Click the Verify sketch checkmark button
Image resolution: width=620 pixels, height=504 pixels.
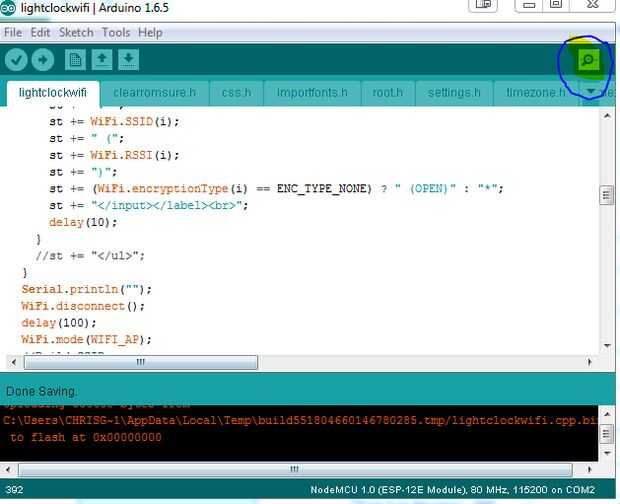[16, 60]
